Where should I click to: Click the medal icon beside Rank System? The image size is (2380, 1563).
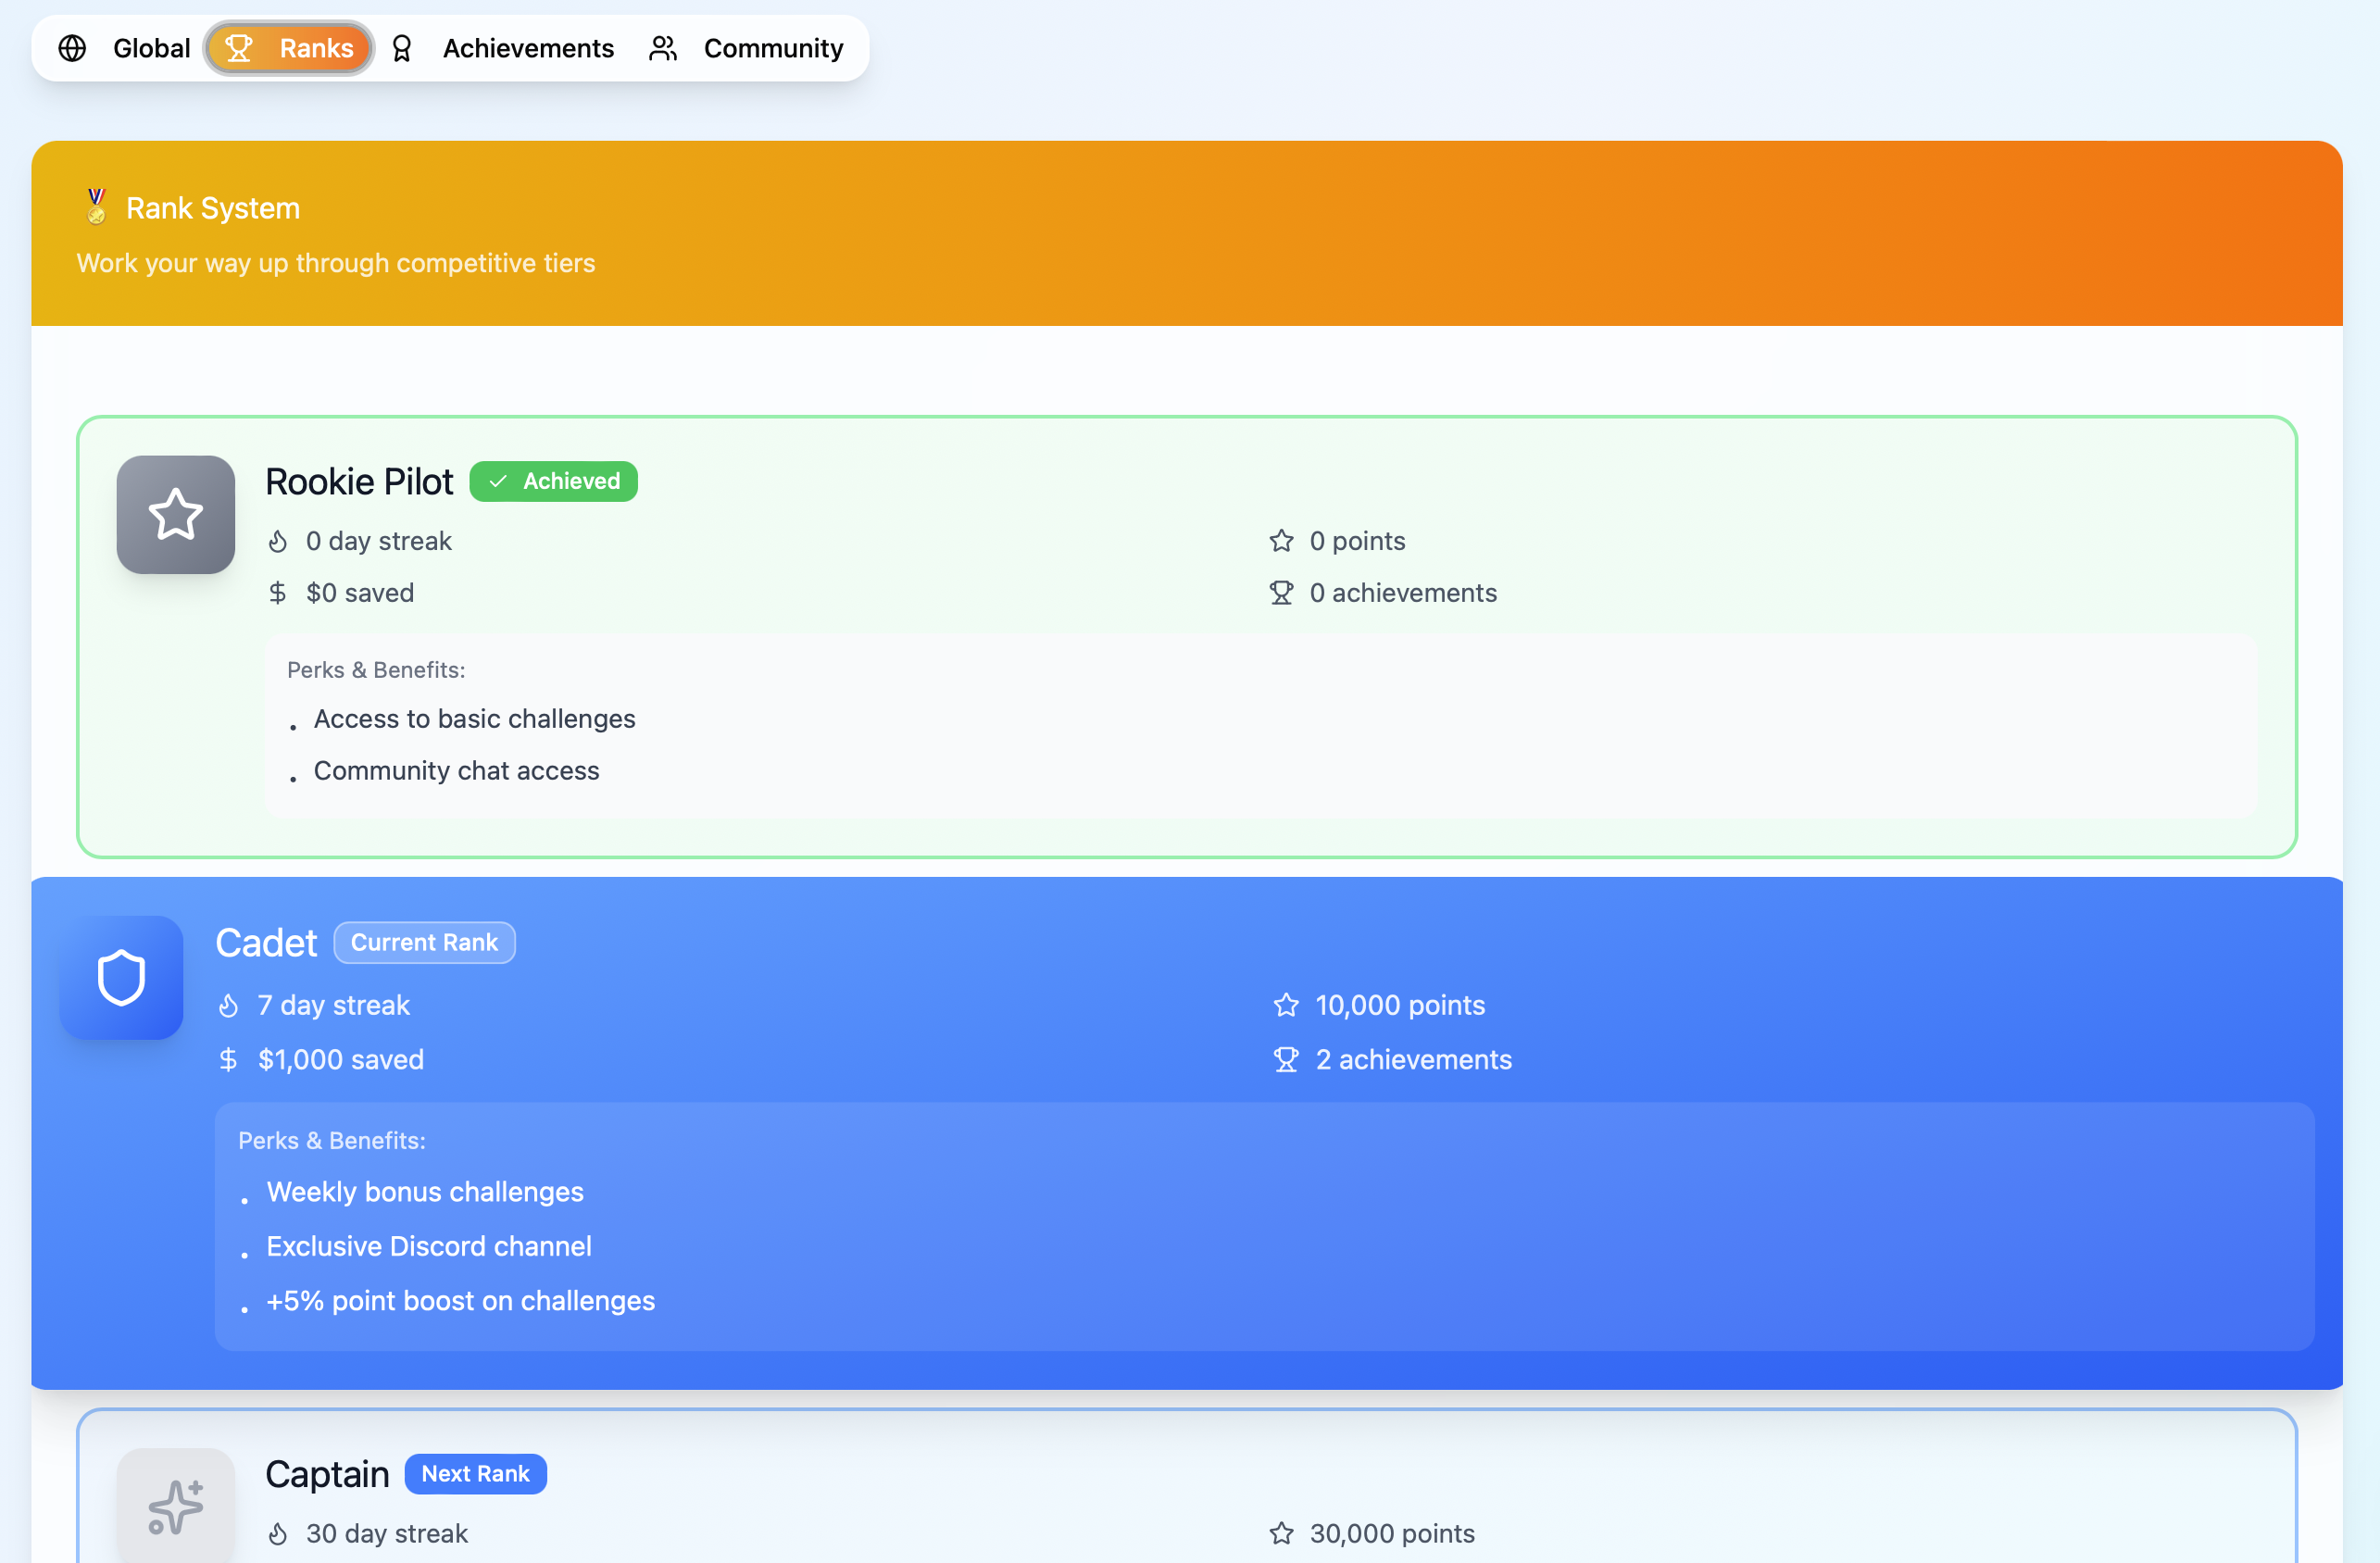pyautogui.click(x=96, y=207)
